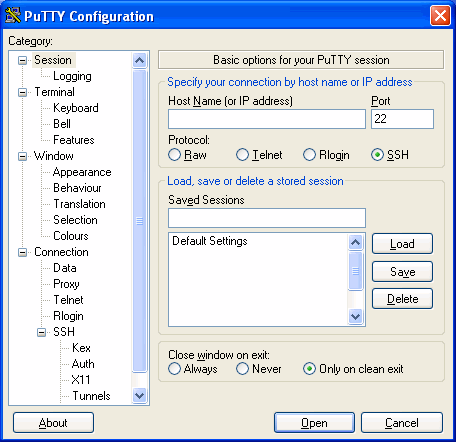
Task: Select the Proxy category
Action: point(66,284)
